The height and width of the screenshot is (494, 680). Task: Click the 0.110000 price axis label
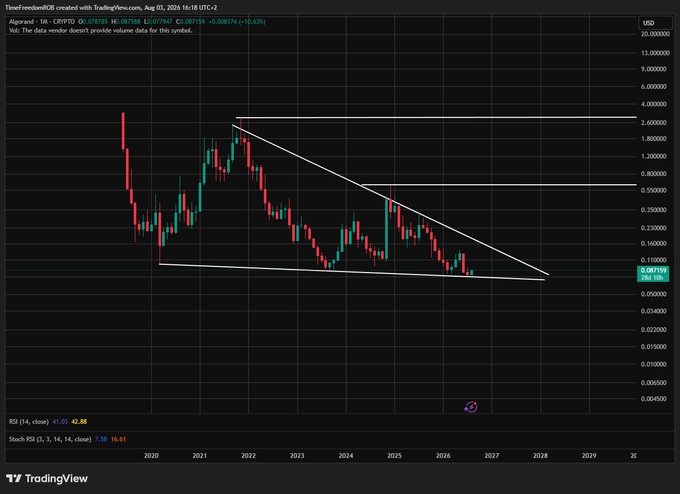(x=655, y=260)
